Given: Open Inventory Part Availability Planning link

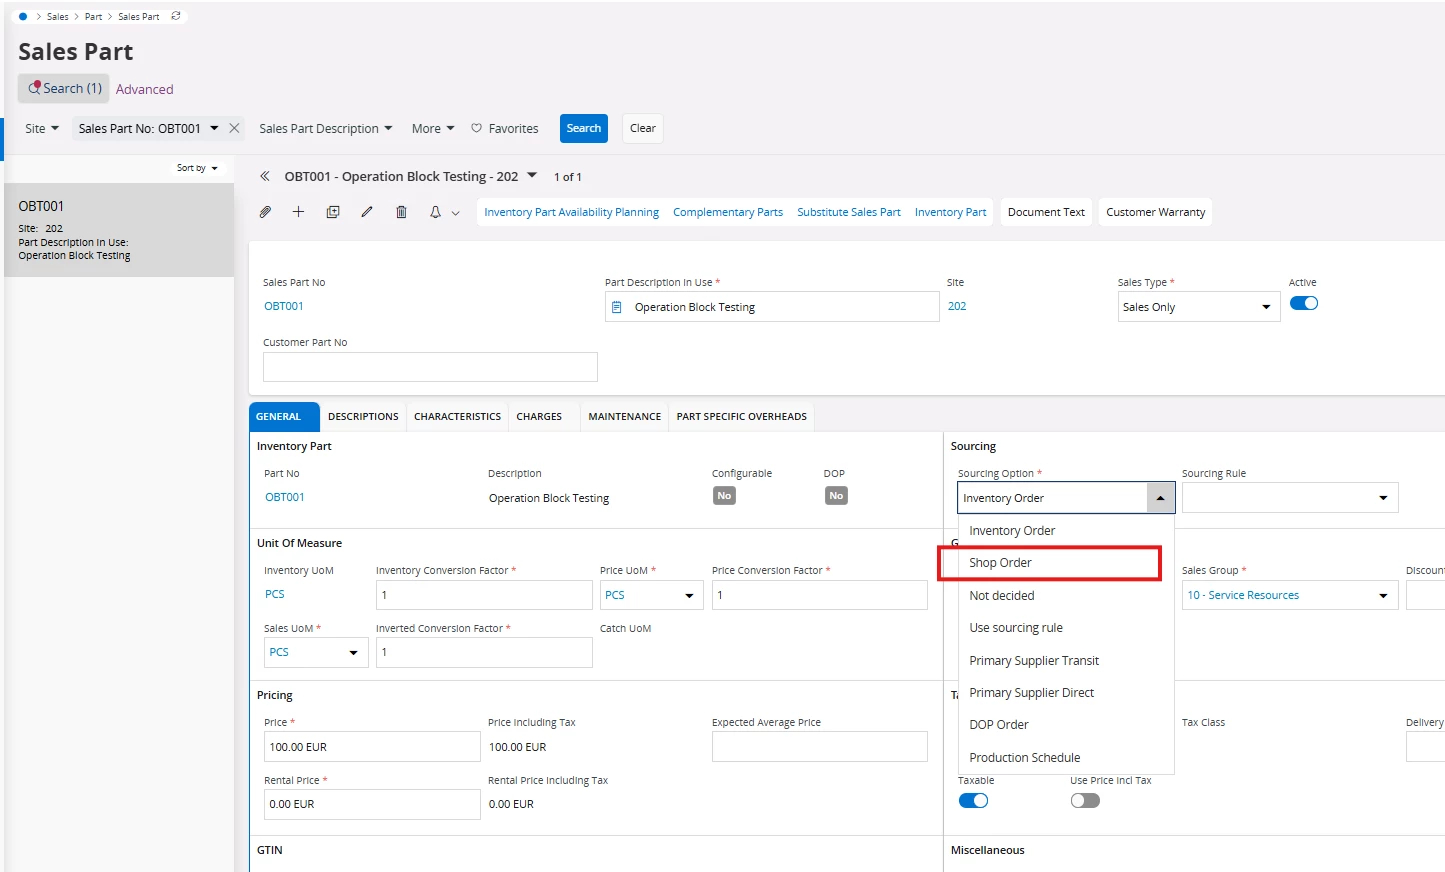Looking at the screenshot, I should pos(571,212).
